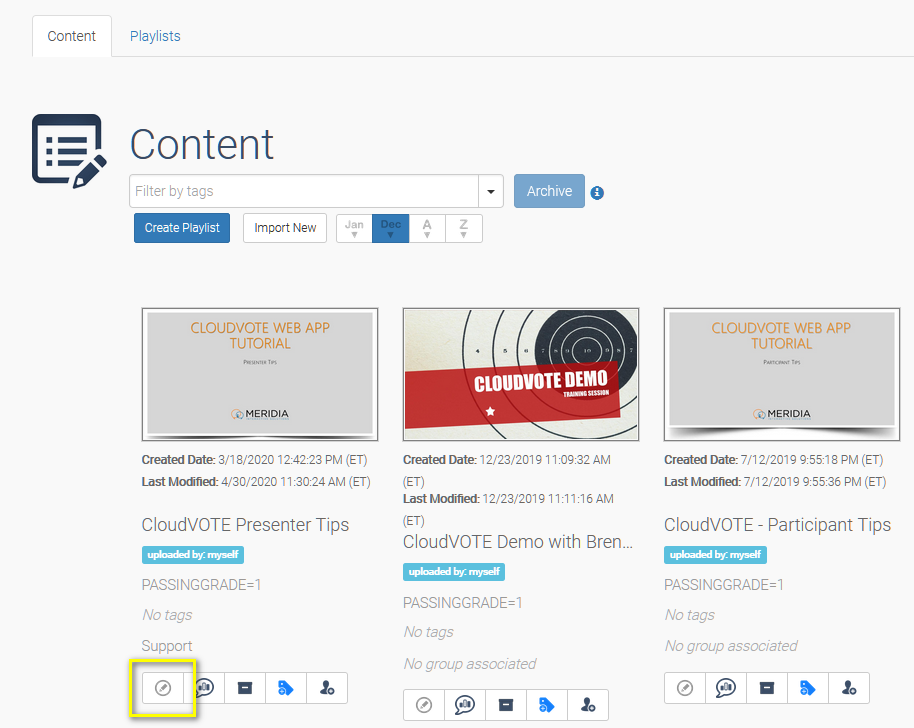The image size is (914, 728).
Task: Open tag editor for CloudVOTE Presenter Tips
Action: pyautogui.click(x=286, y=688)
